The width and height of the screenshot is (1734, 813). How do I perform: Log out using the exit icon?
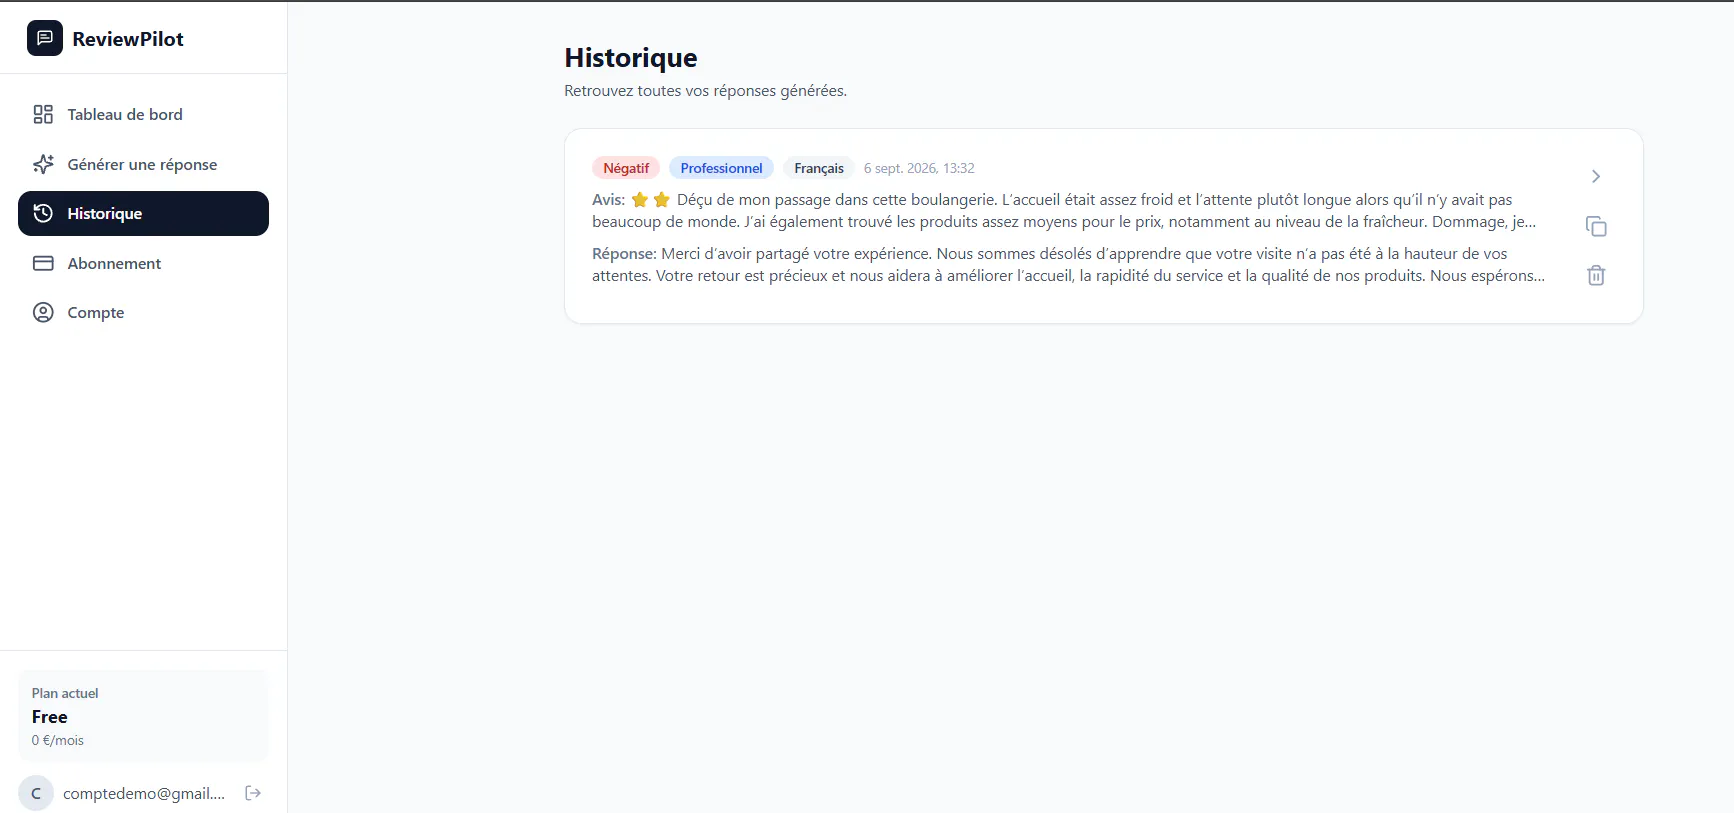click(253, 793)
